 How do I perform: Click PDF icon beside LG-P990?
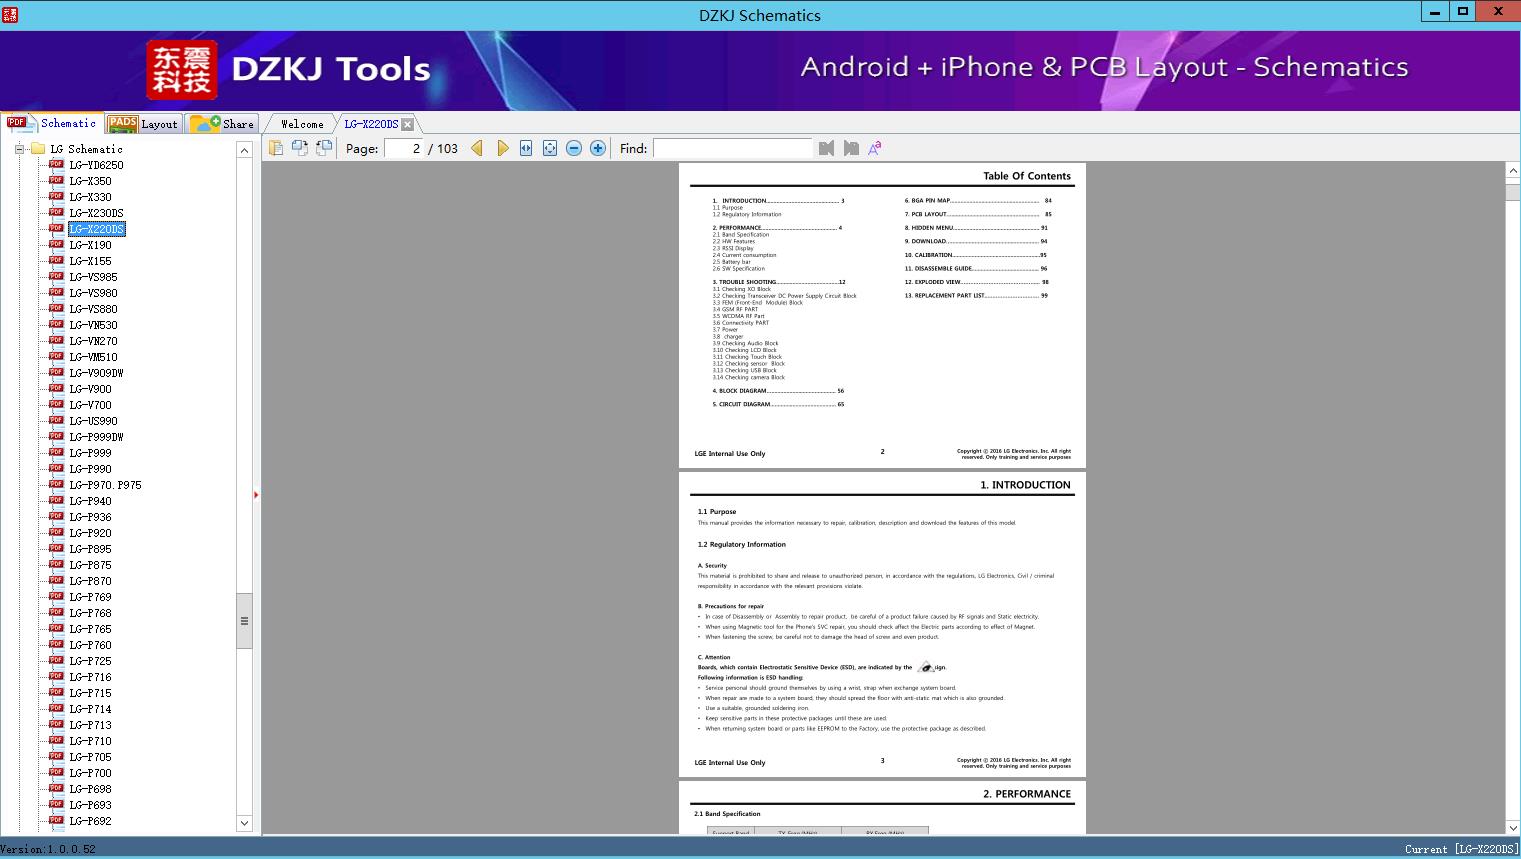point(56,469)
